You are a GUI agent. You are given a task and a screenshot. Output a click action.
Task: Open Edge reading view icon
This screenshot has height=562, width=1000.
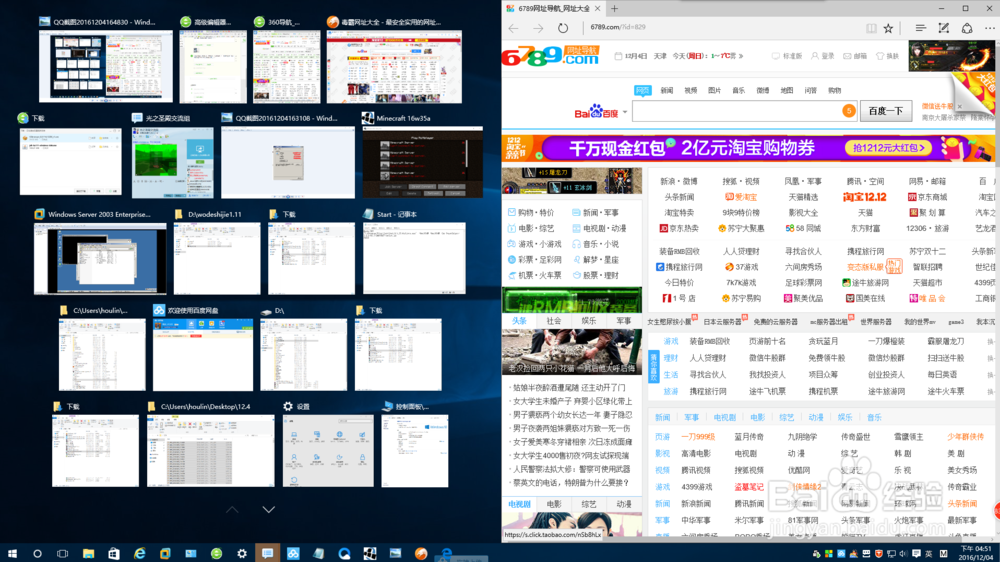(x=871, y=28)
